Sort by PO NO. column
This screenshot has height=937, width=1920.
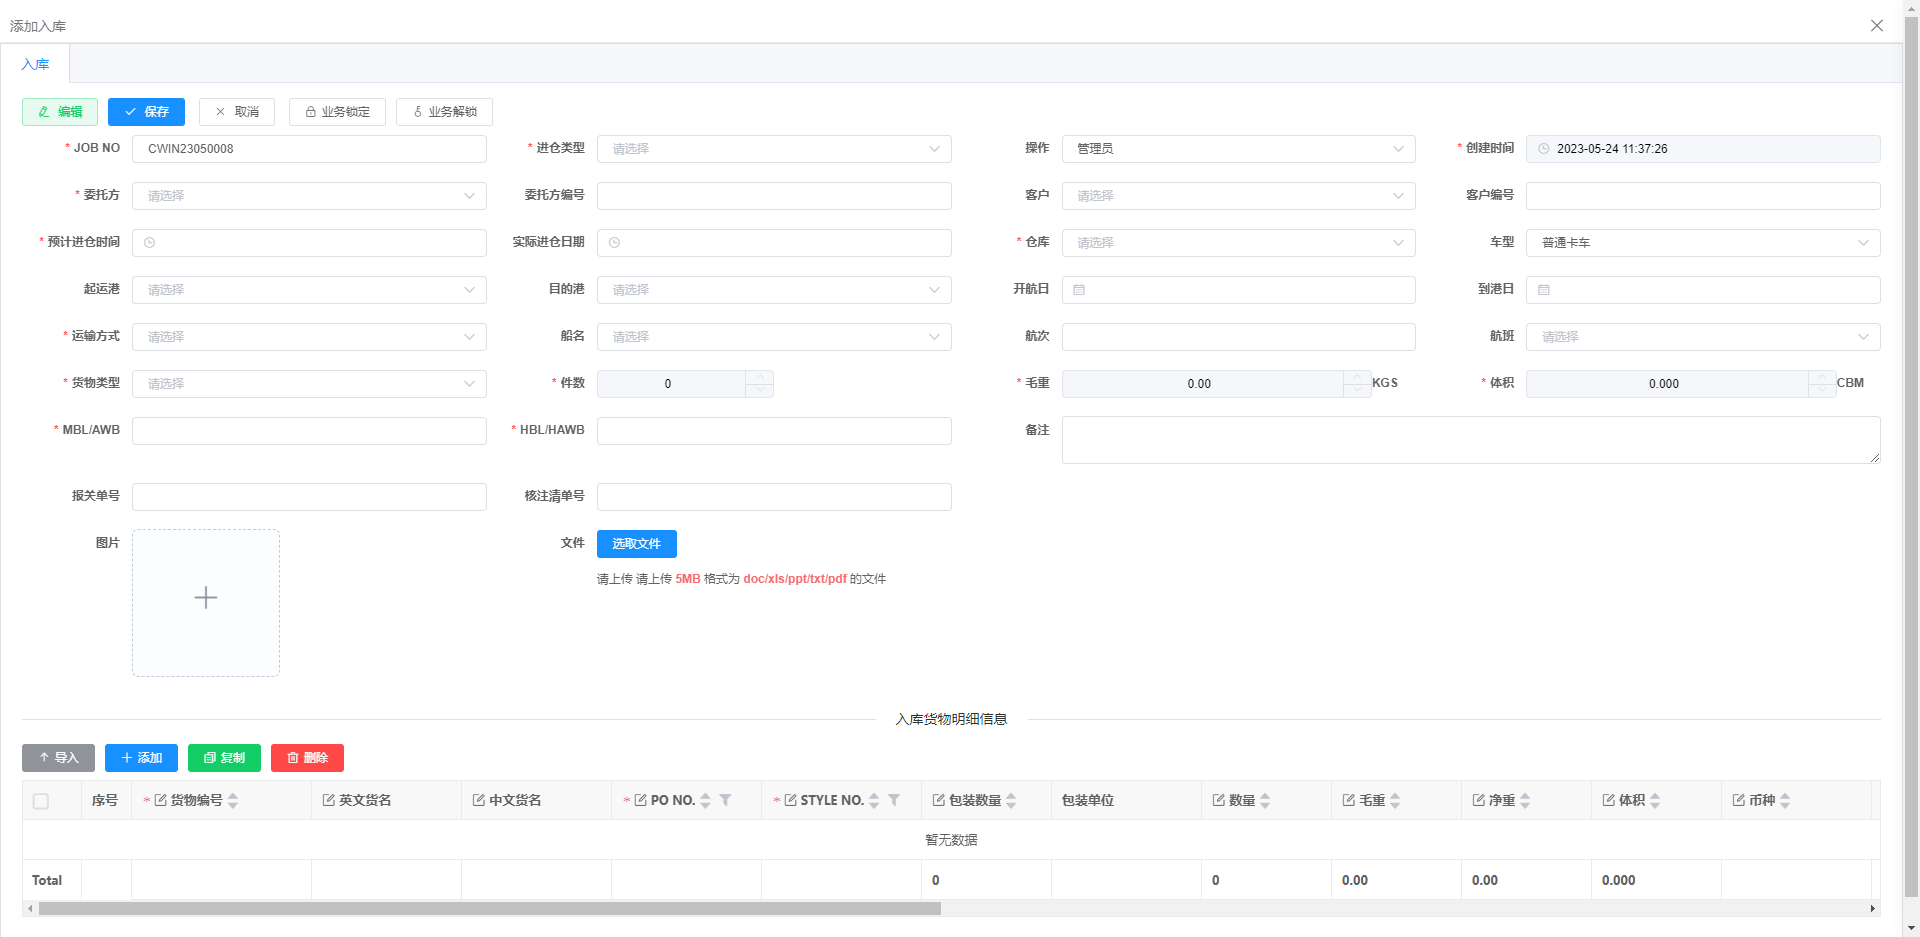click(705, 801)
